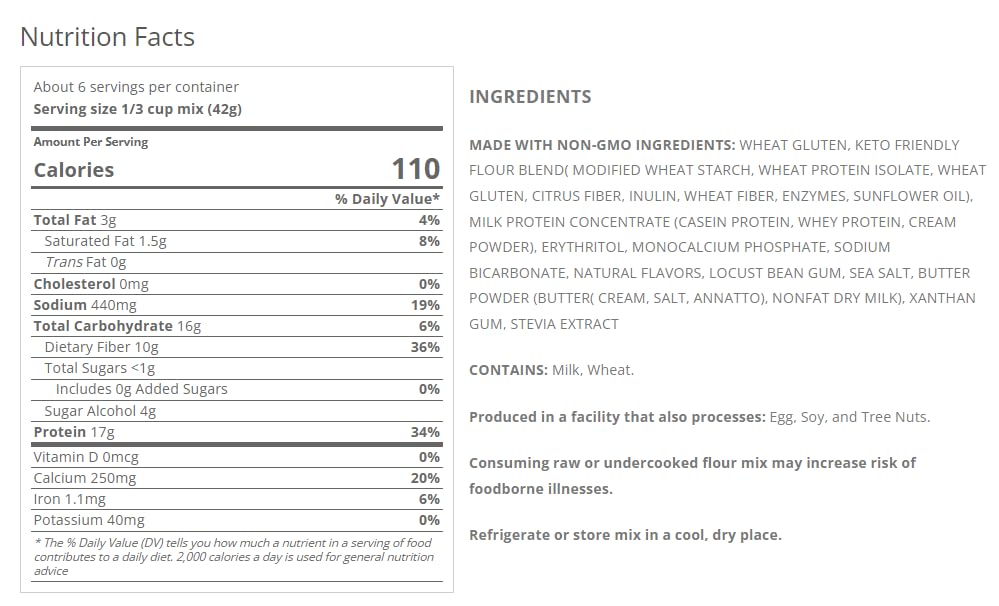Click the INGREDIENTS heading

coord(530,97)
